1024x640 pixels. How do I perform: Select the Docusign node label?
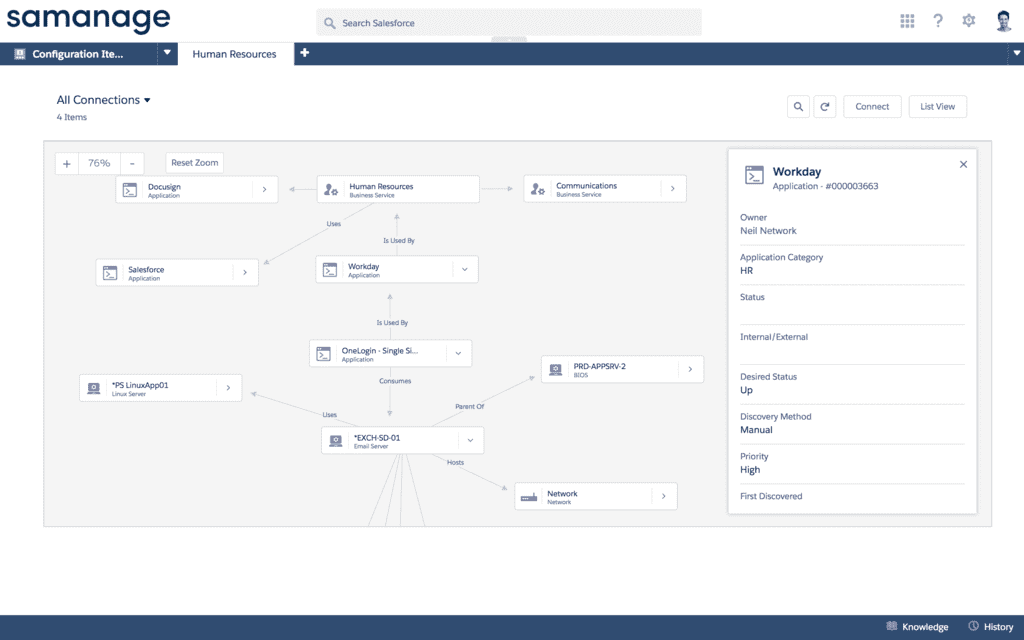164,187
